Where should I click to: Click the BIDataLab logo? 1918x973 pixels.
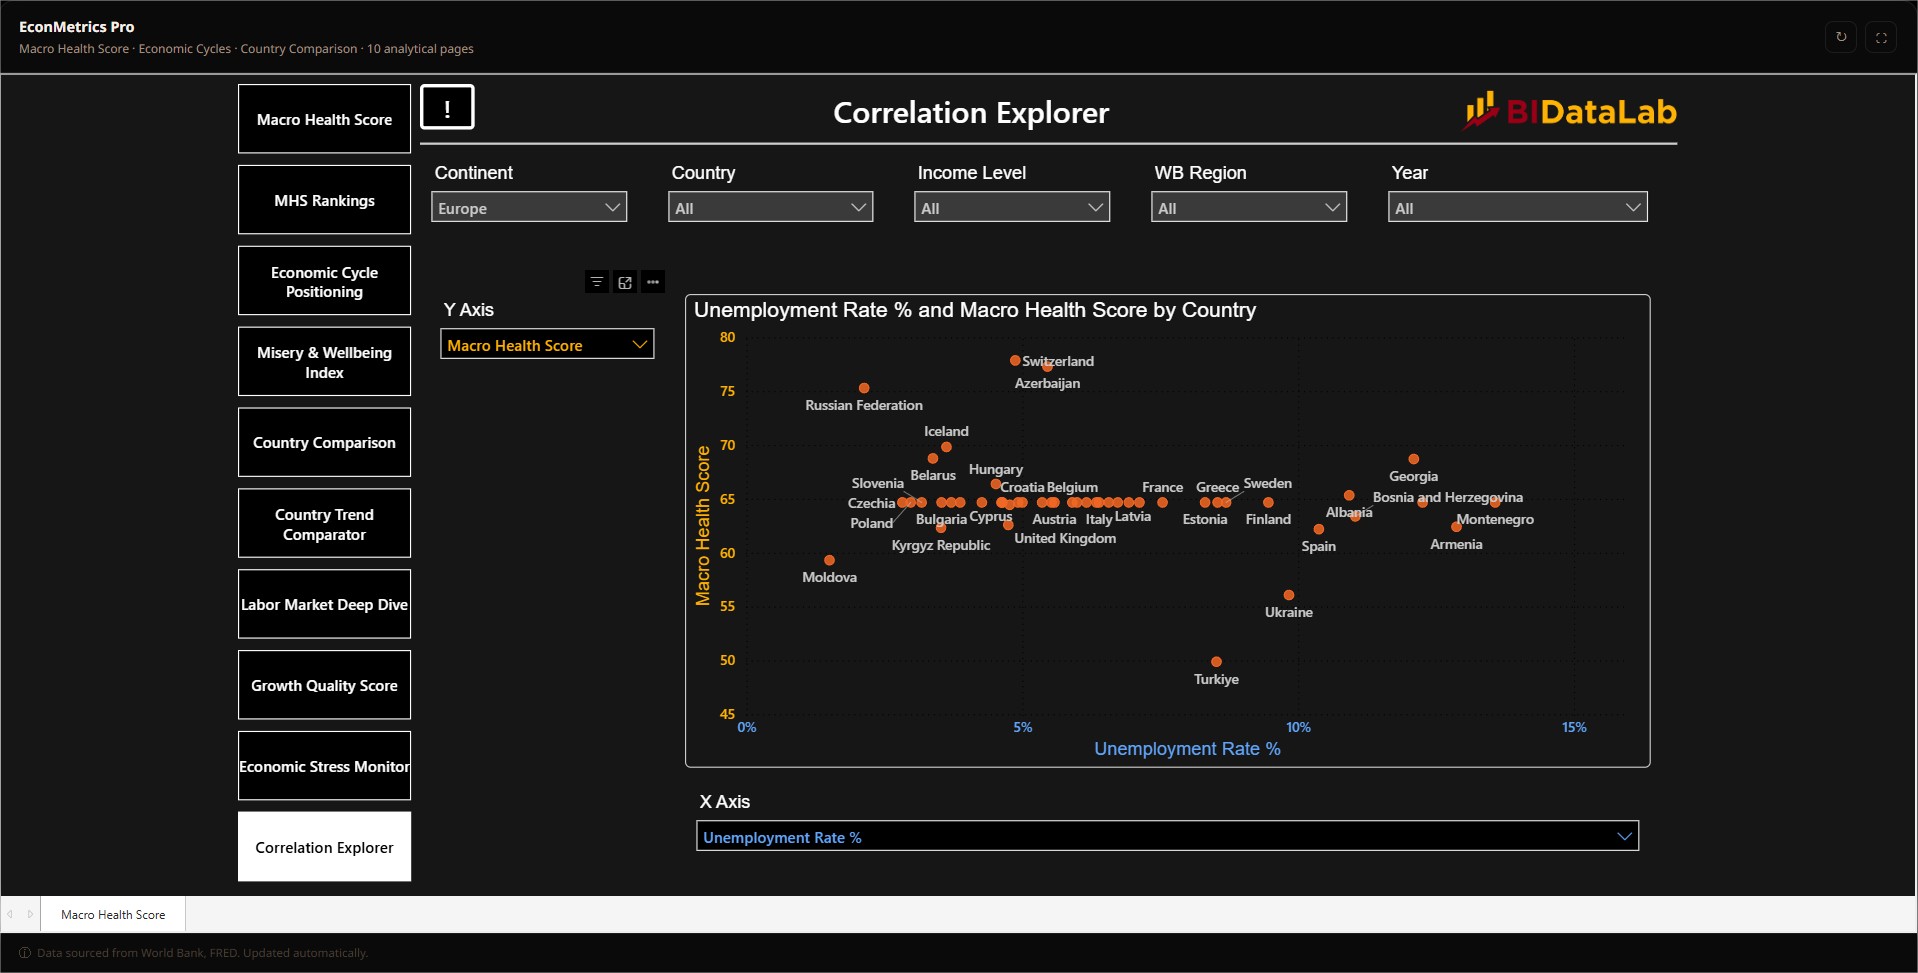pos(1570,111)
